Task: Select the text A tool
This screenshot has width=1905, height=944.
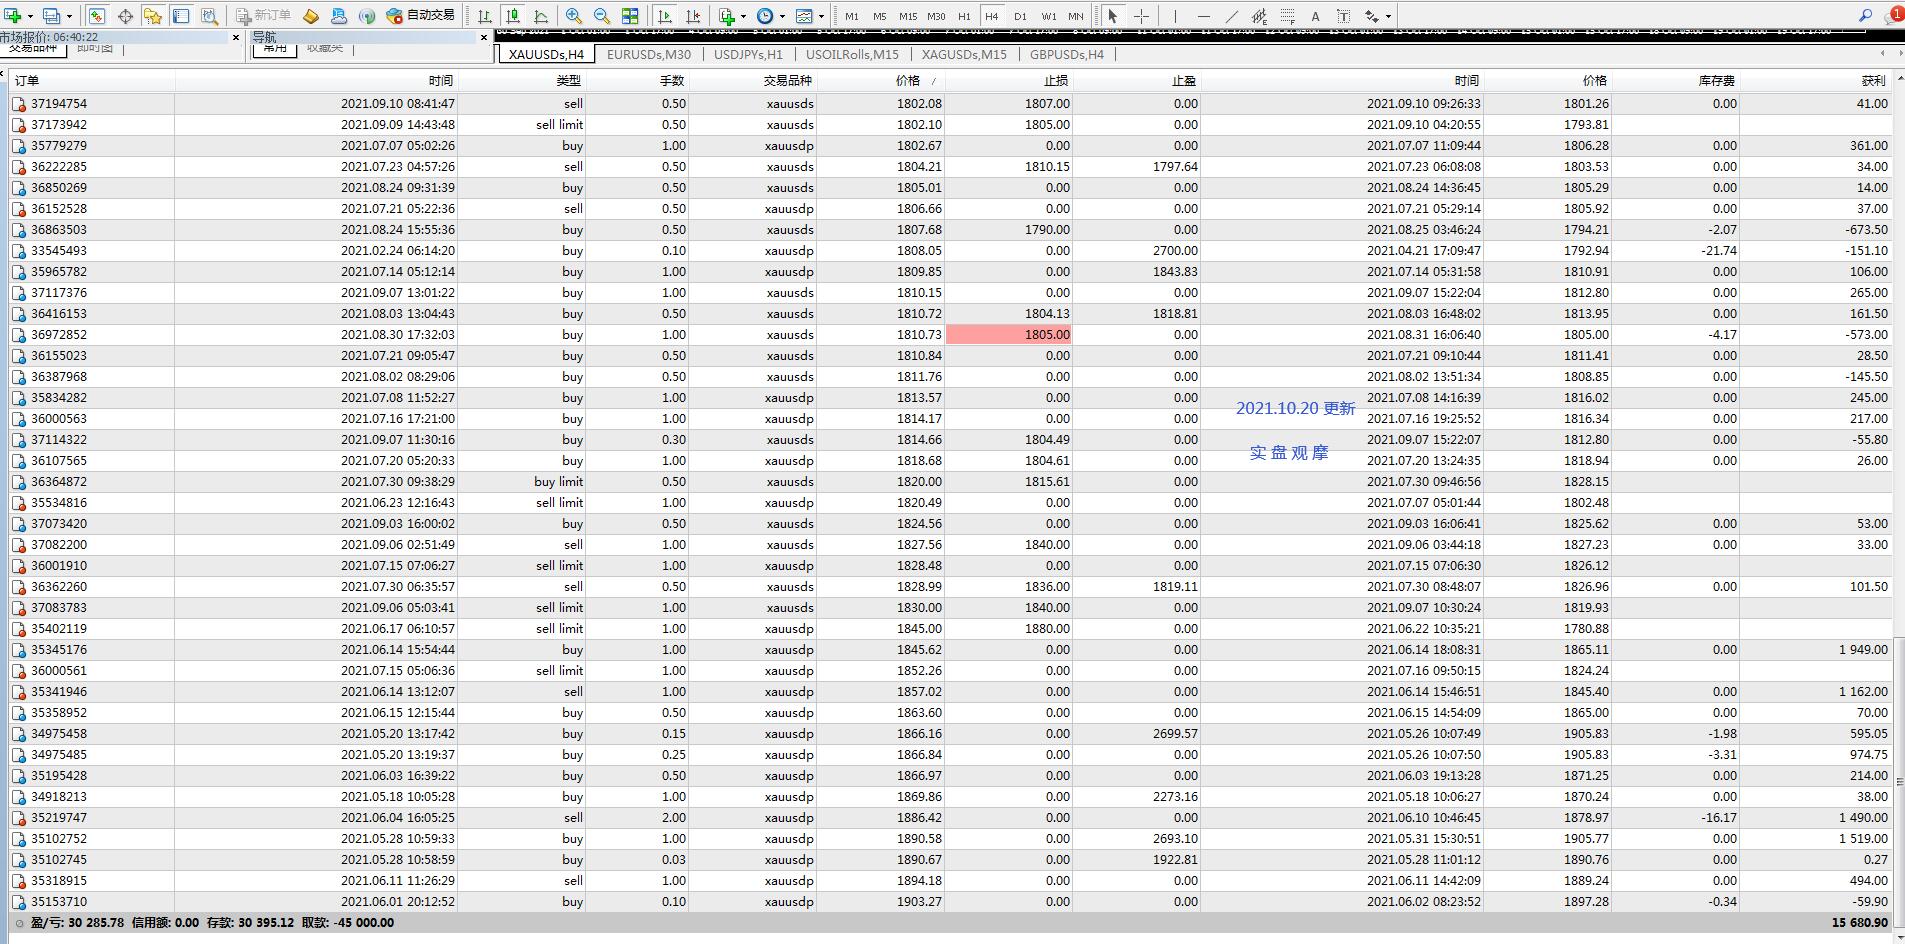Action: tap(1315, 16)
